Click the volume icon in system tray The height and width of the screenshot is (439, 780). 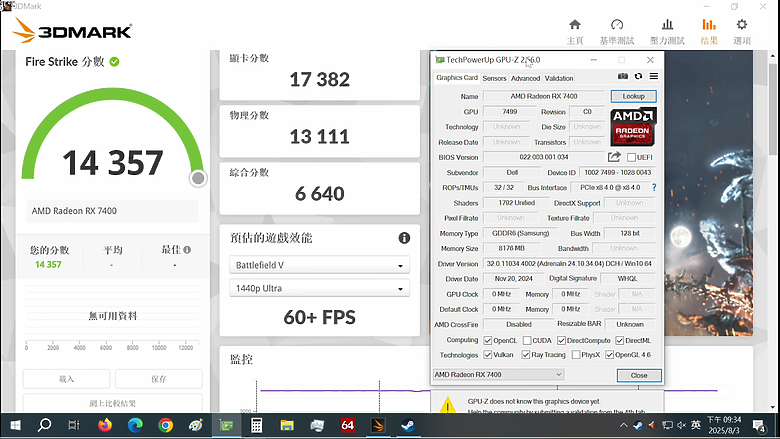[682, 425]
